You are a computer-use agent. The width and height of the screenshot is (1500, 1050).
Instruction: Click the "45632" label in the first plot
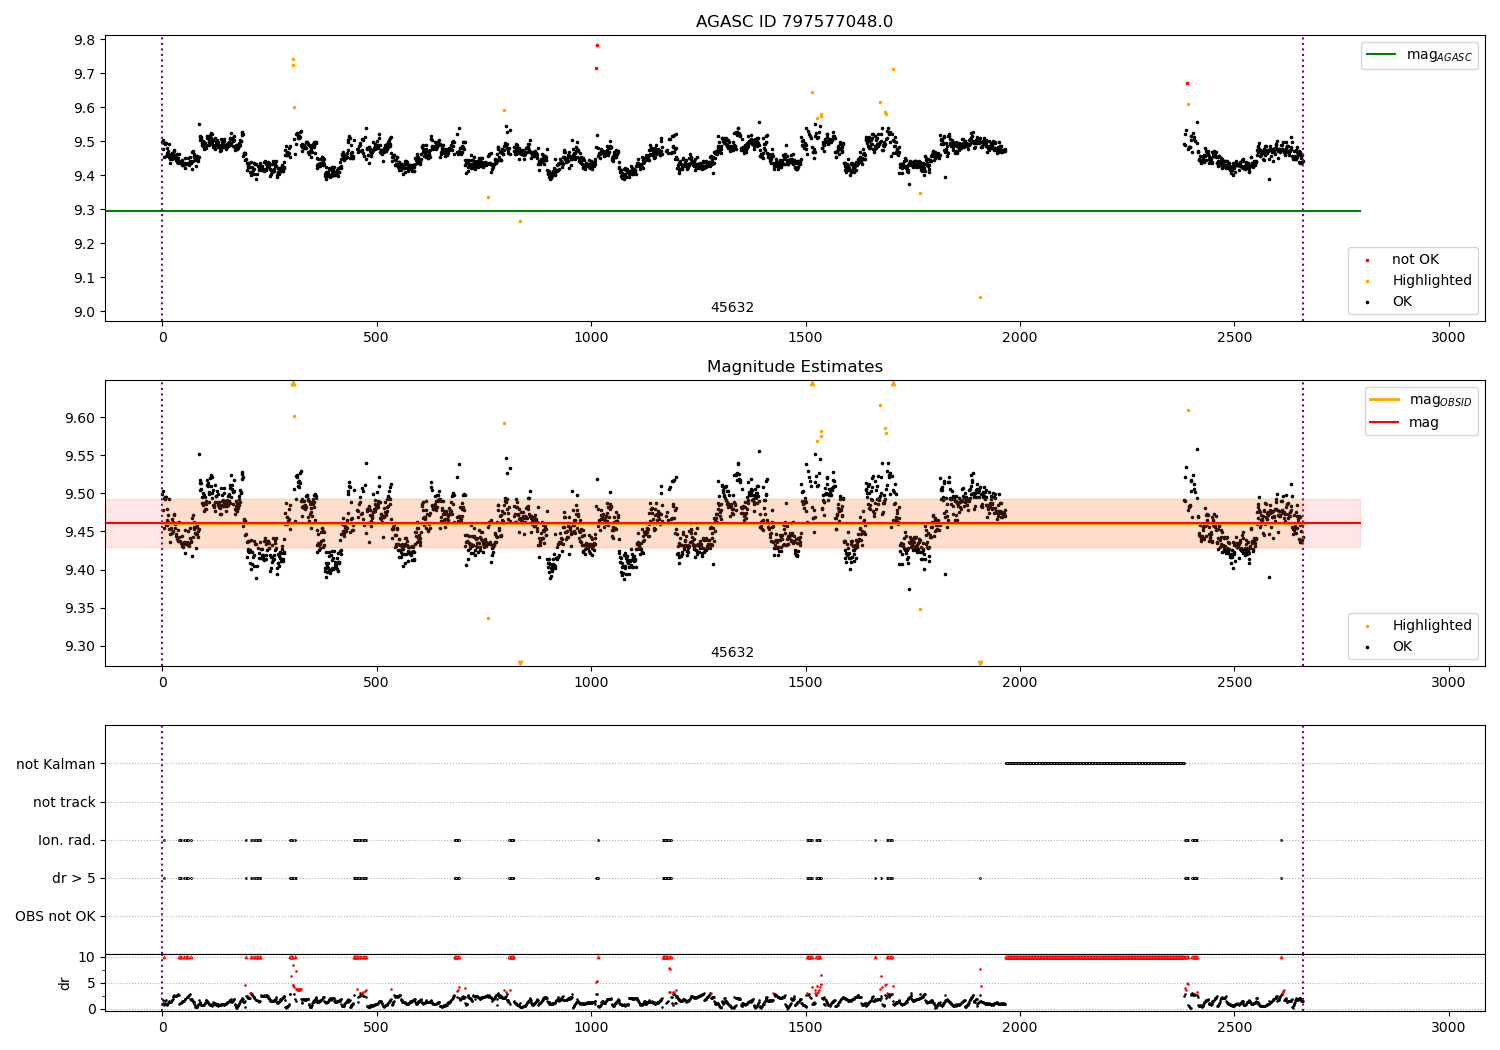coord(732,307)
